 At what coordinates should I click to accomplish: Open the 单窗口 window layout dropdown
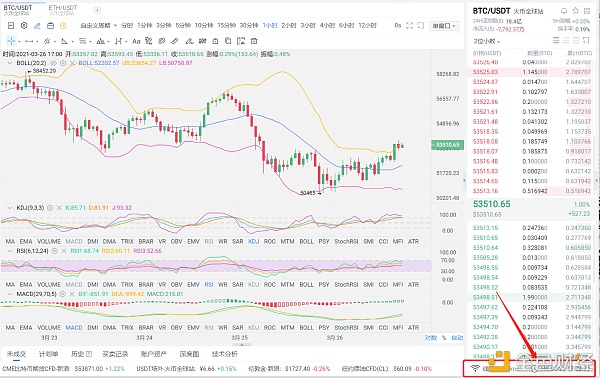pos(444,26)
